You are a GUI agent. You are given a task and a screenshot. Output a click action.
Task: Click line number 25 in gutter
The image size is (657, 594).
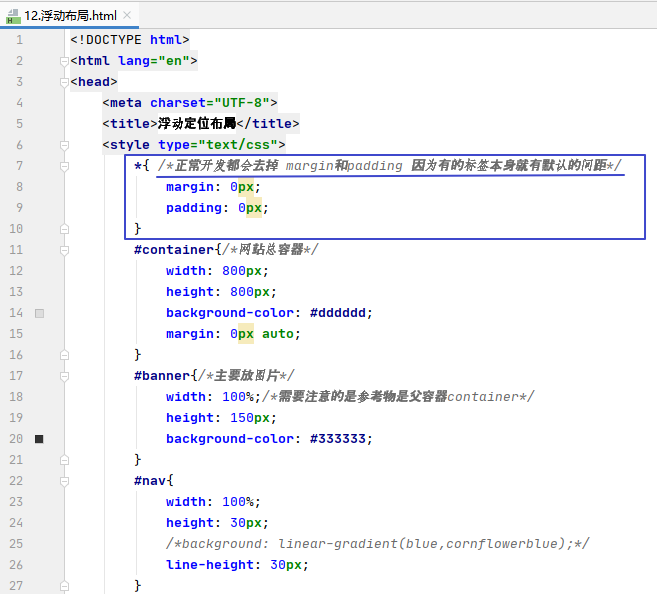click(x=16, y=544)
